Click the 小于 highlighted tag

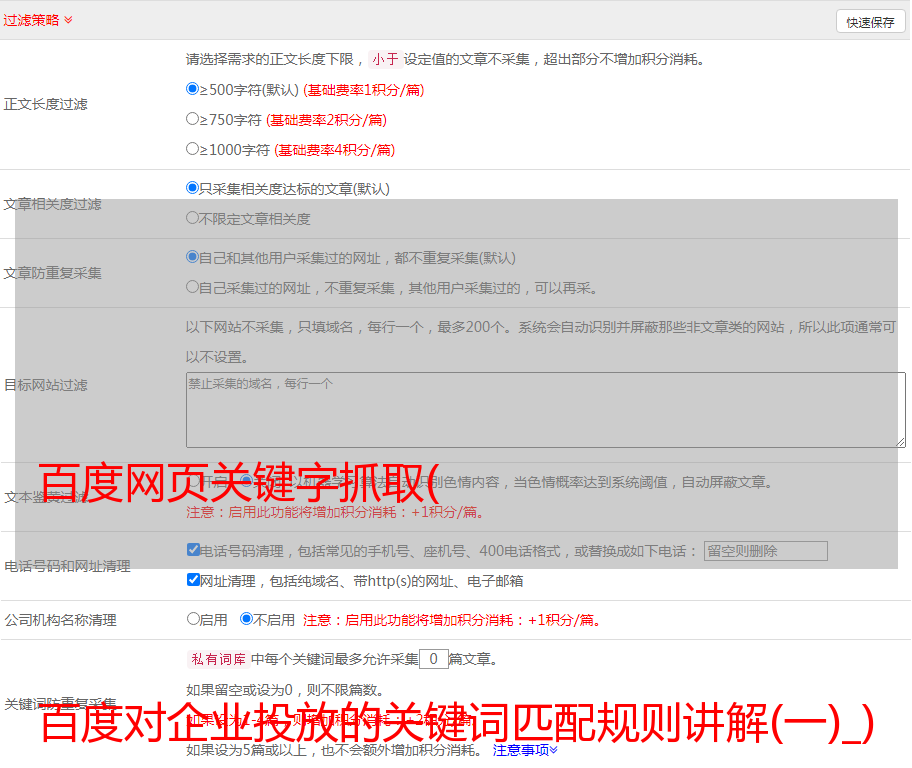(x=385, y=59)
